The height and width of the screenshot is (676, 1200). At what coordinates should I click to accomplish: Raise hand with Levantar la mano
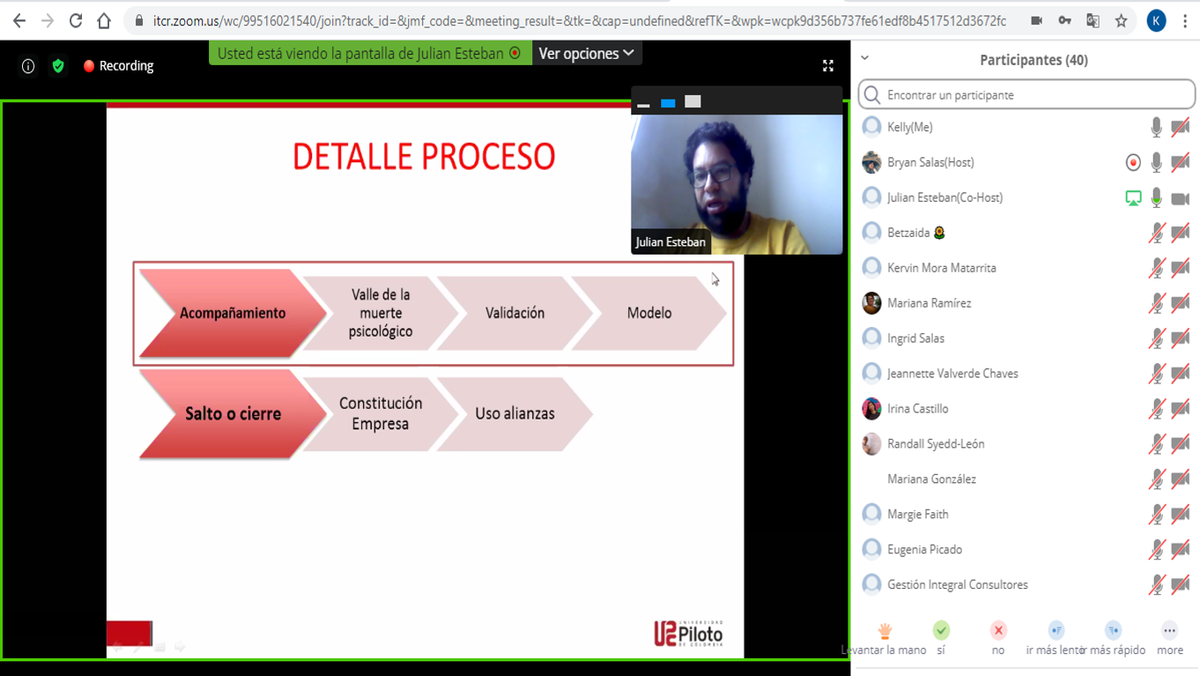click(x=885, y=638)
